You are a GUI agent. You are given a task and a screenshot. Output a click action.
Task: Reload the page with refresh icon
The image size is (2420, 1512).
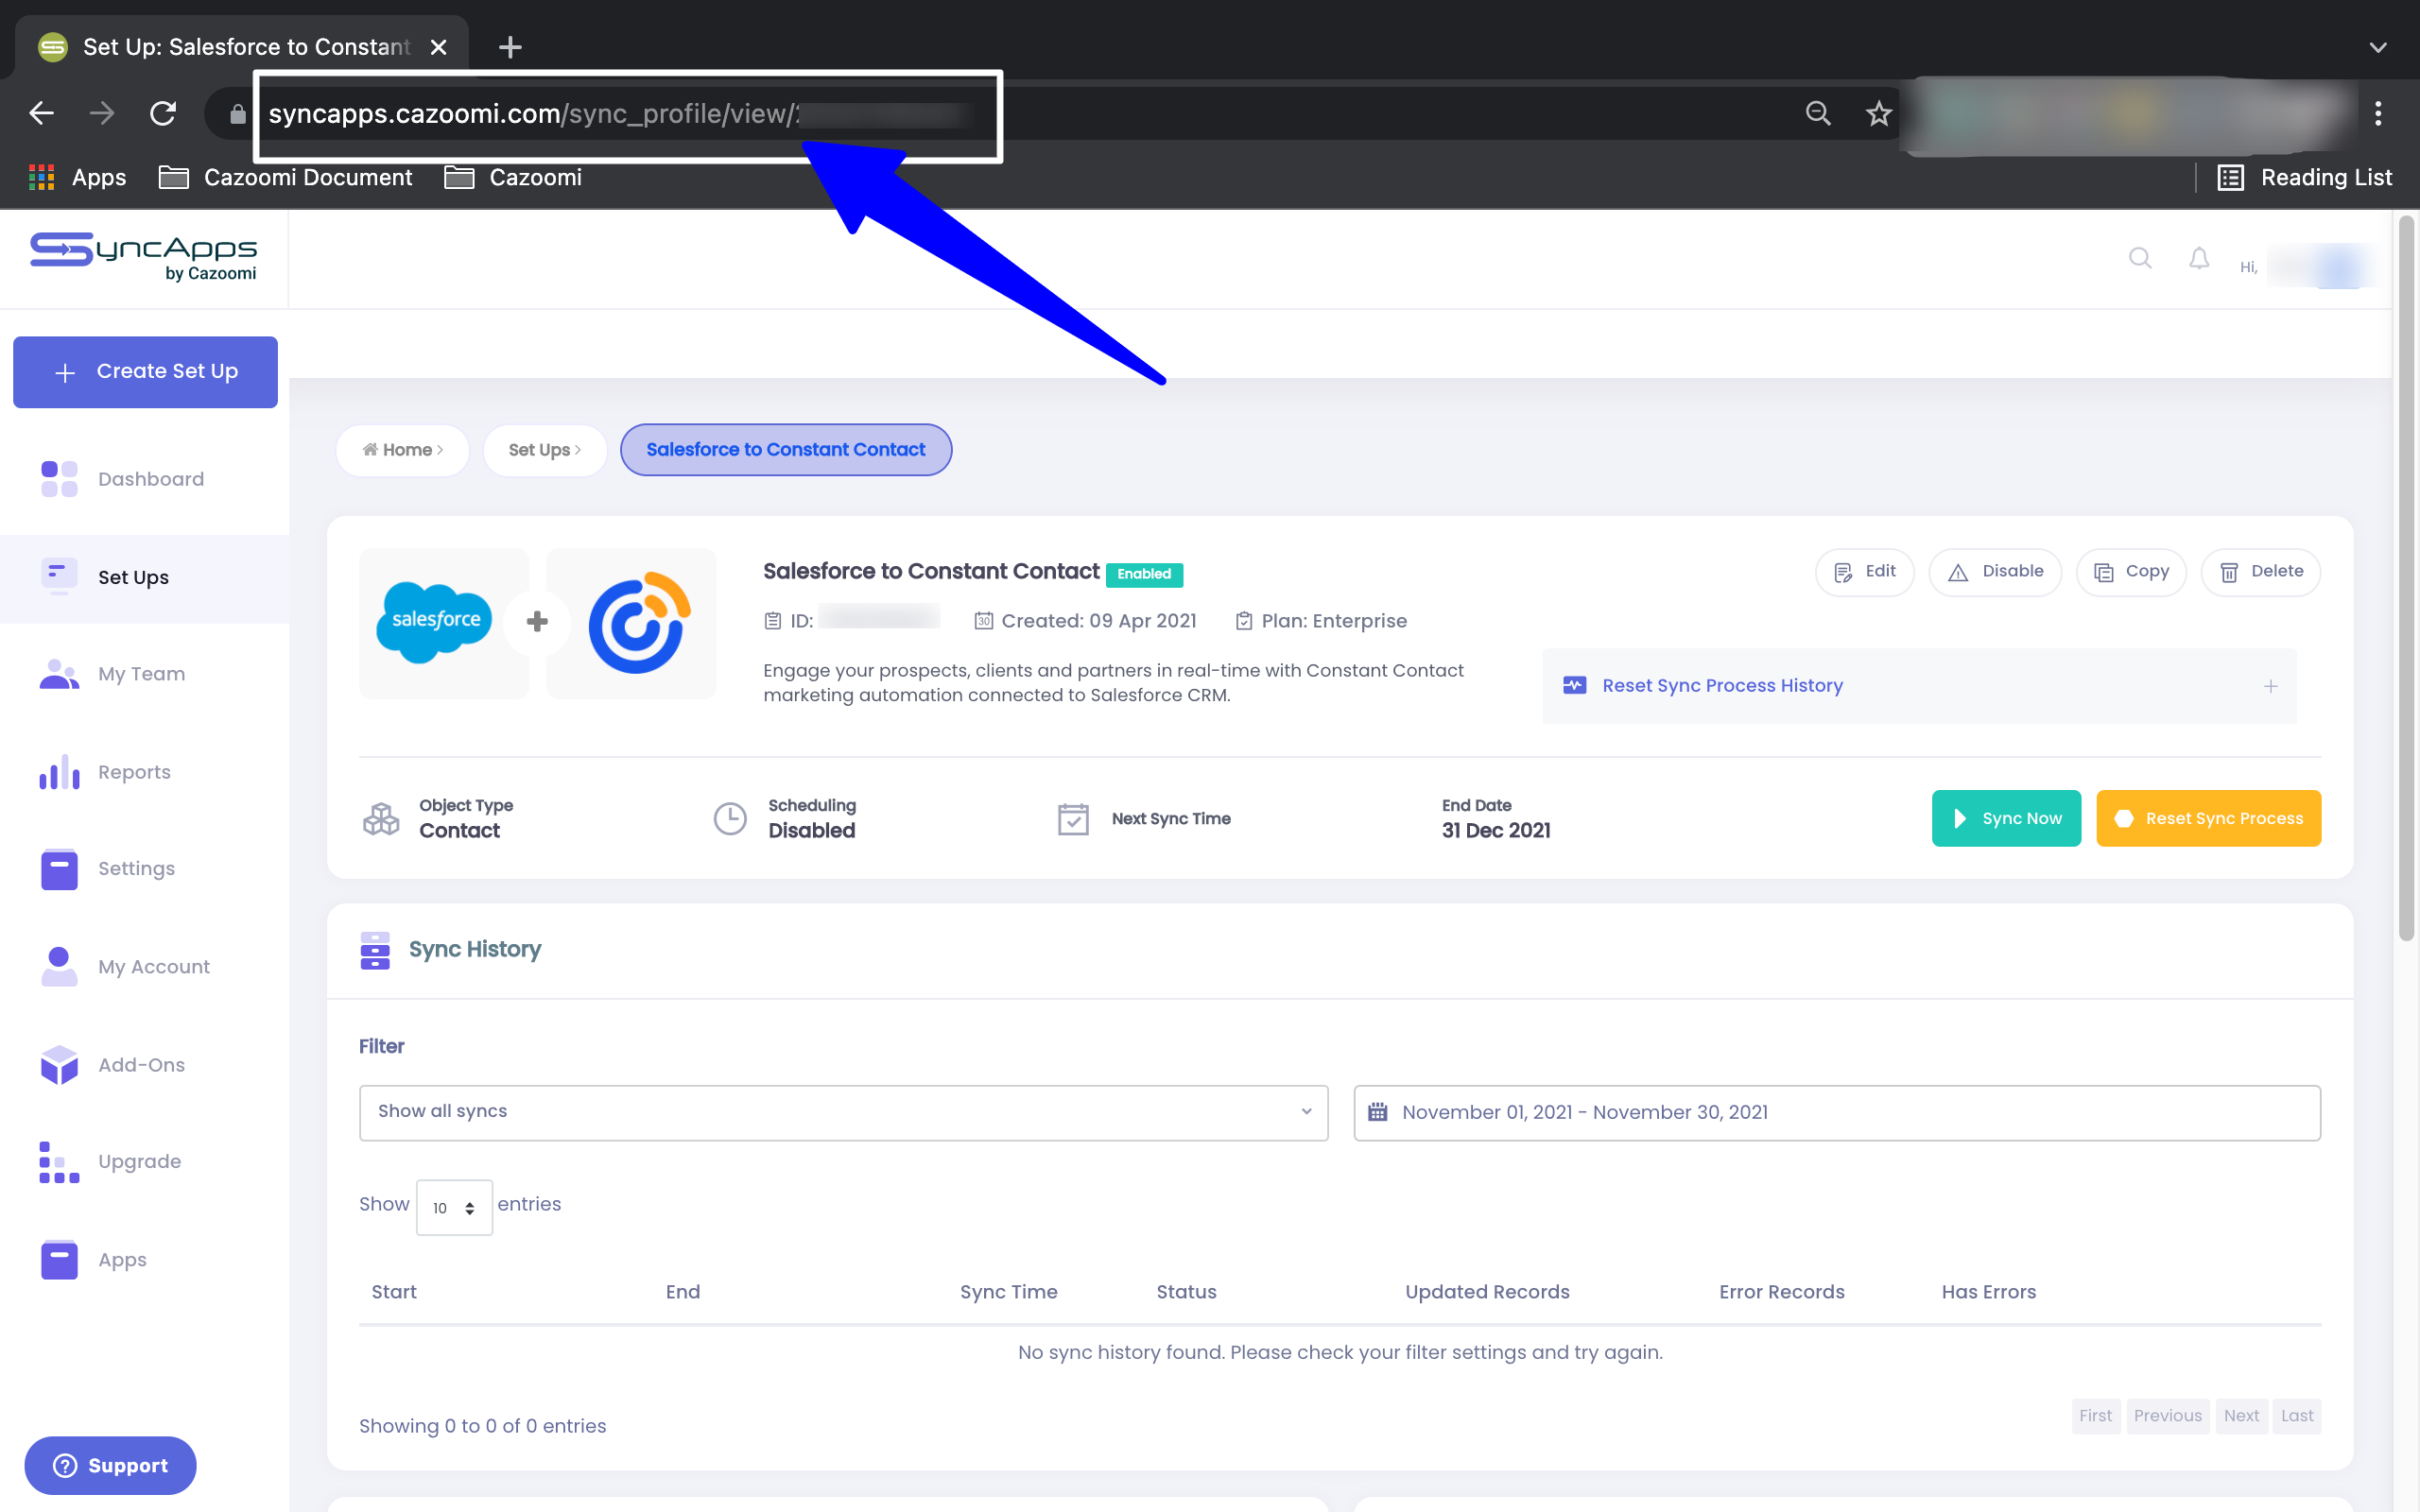[x=163, y=114]
